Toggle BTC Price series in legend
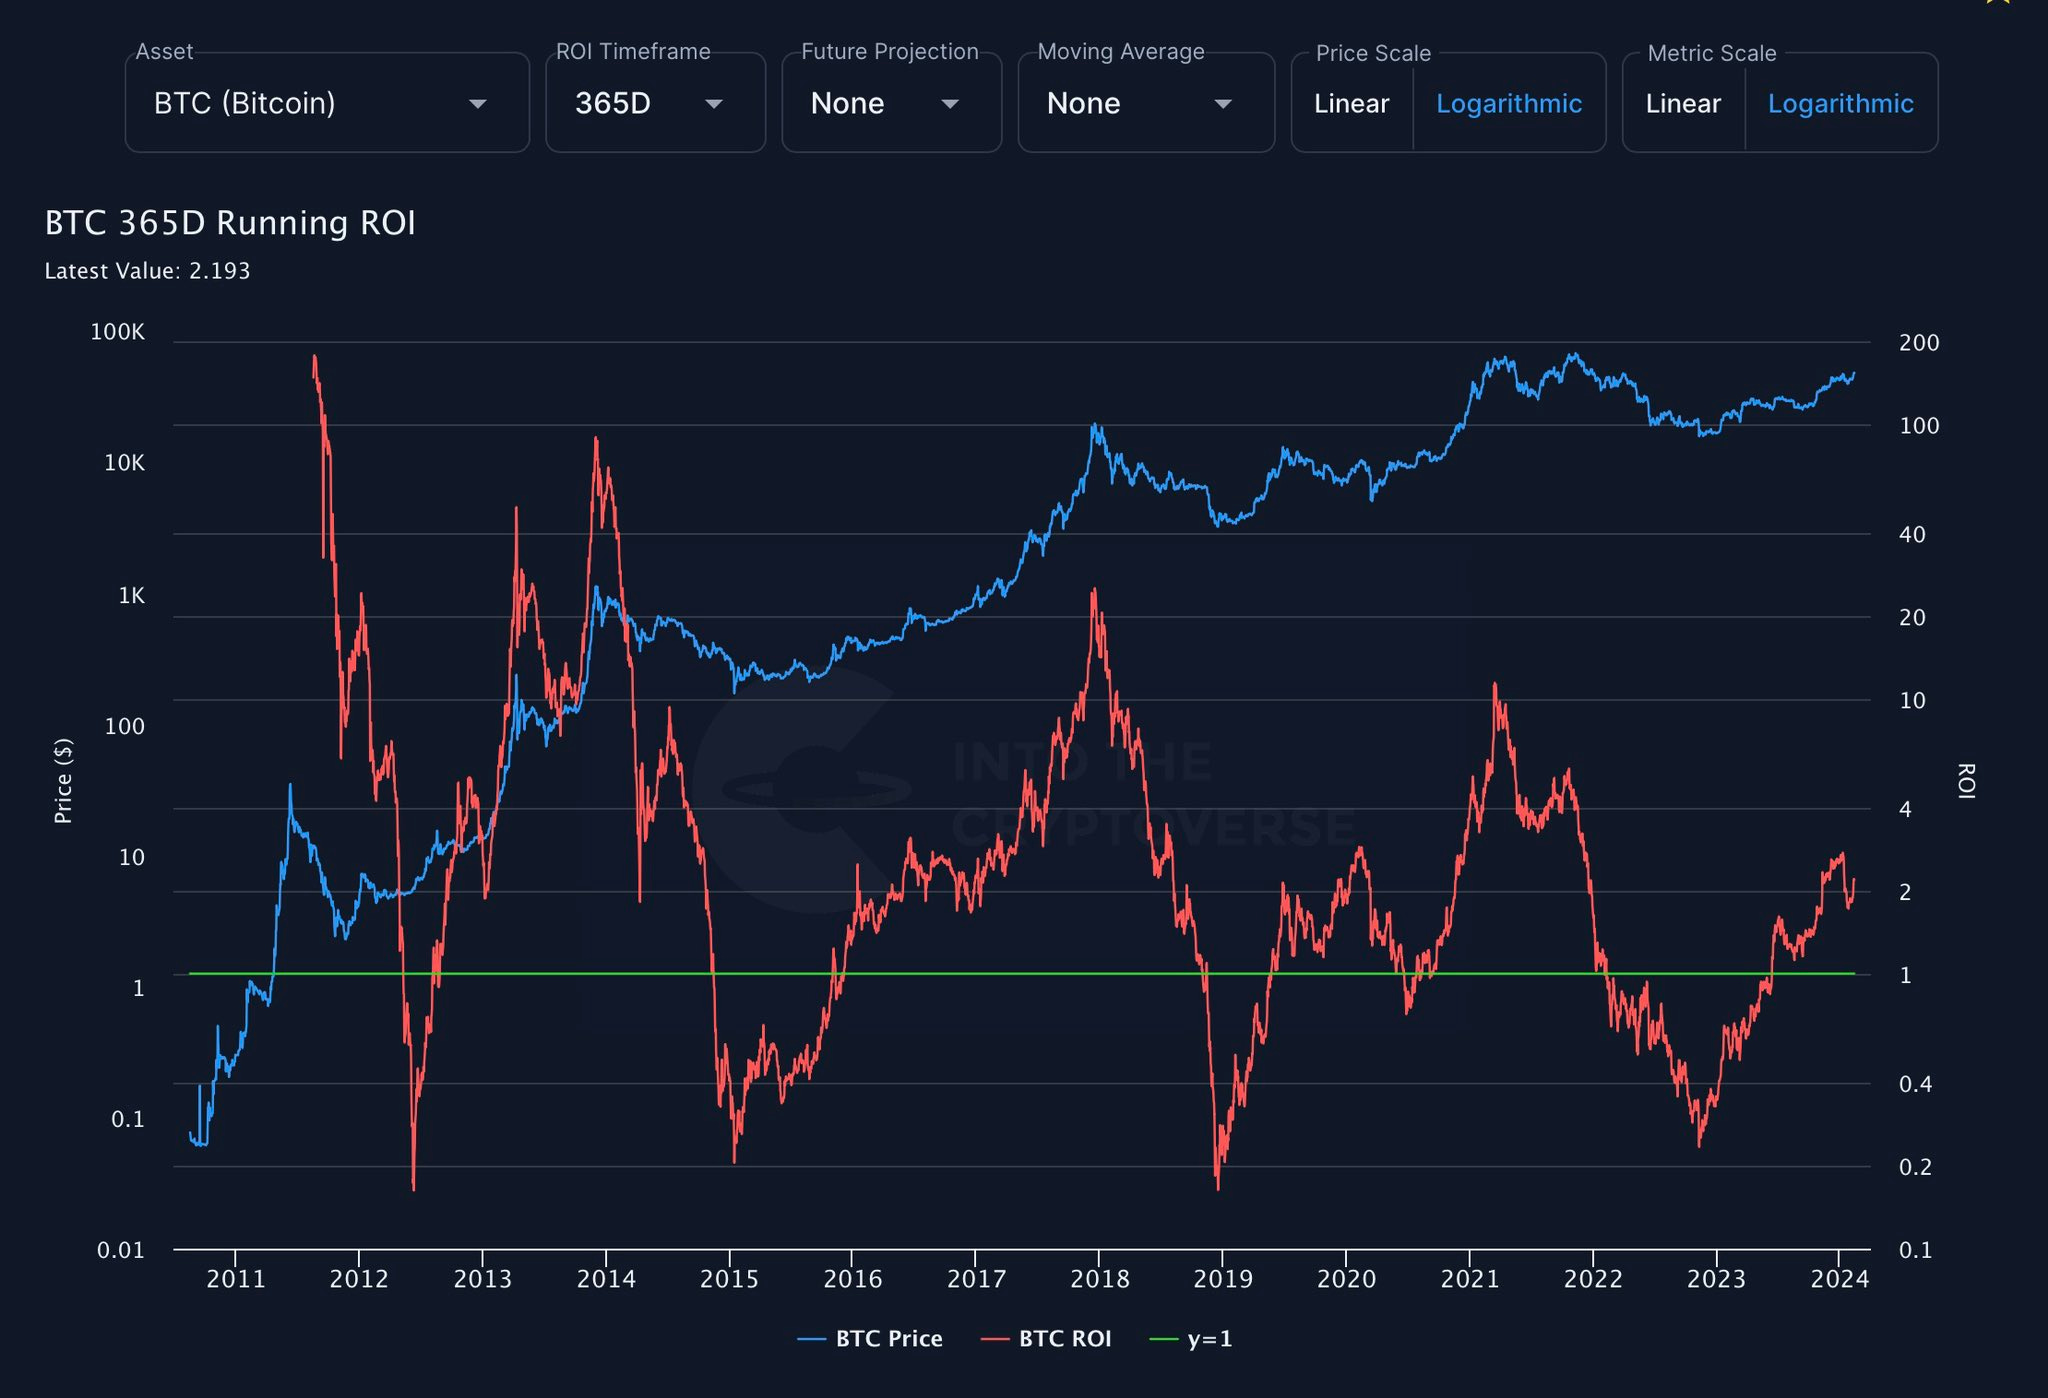The image size is (2048, 1398). 888,1339
